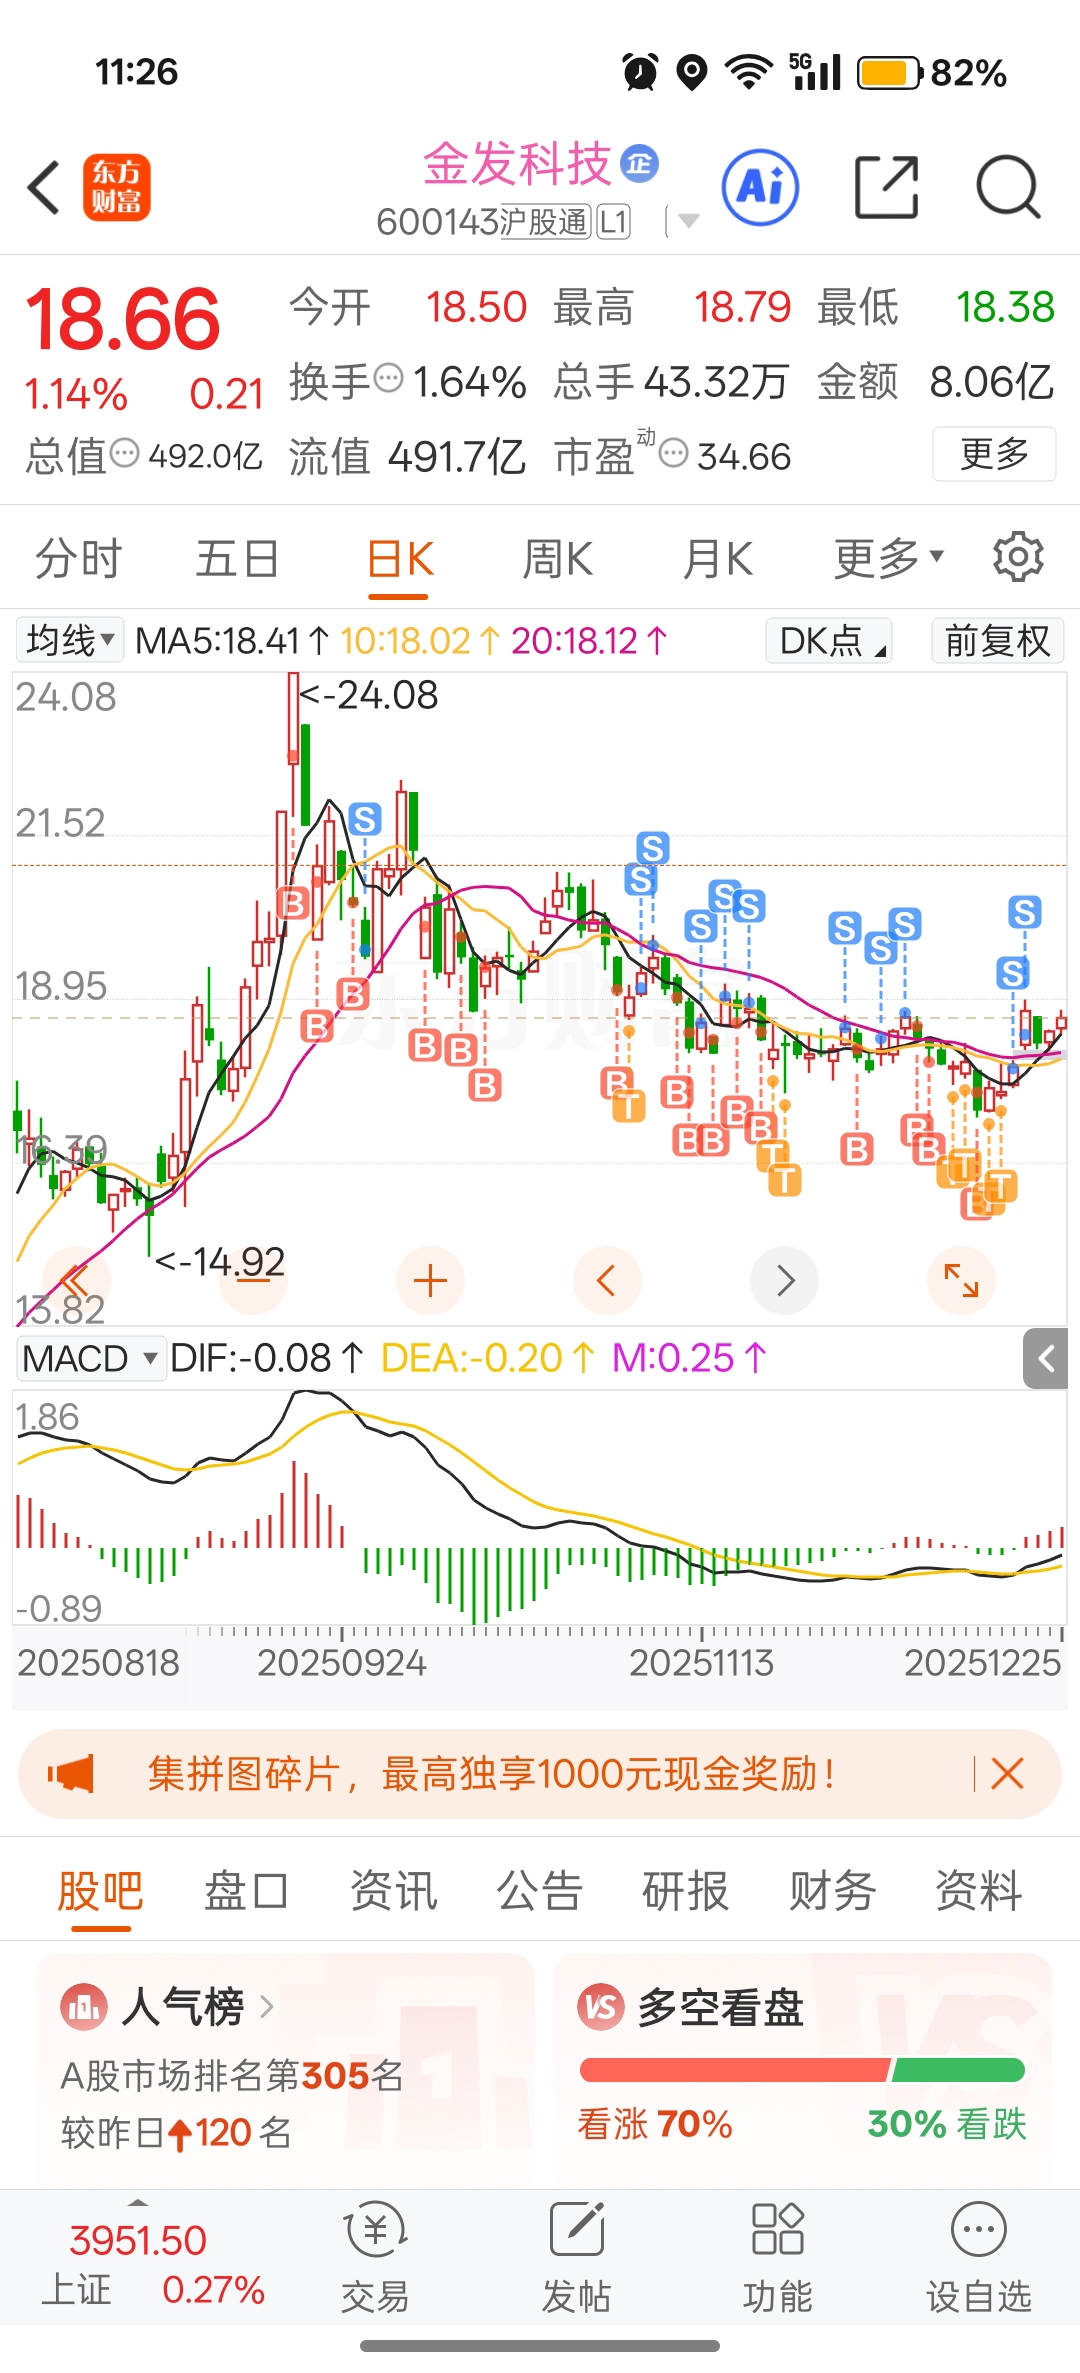Tap the megaphone promotion icon
This screenshot has width=1080, height=2373.
coord(71,1774)
